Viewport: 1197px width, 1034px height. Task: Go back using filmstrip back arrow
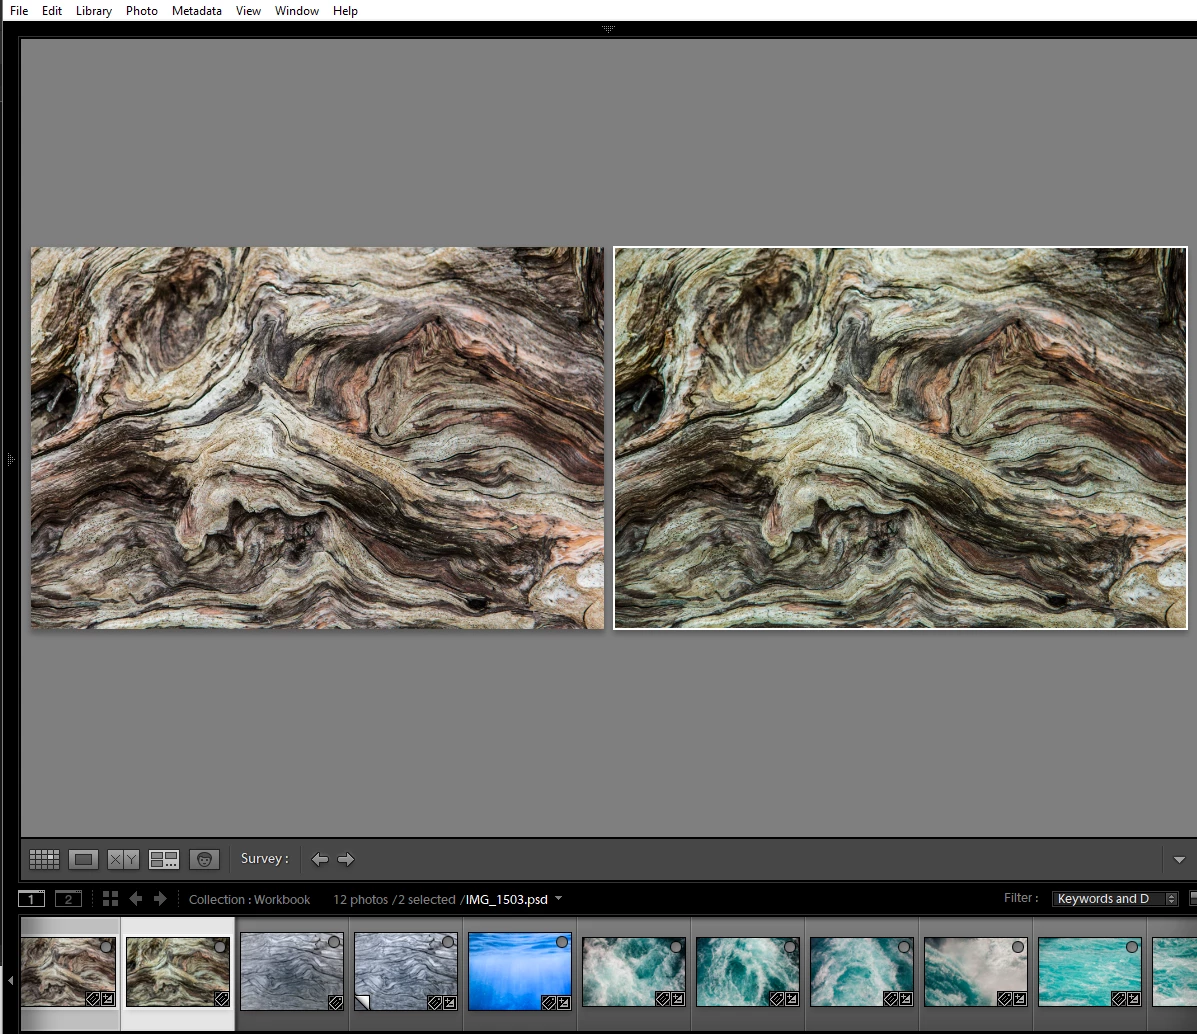coord(136,899)
